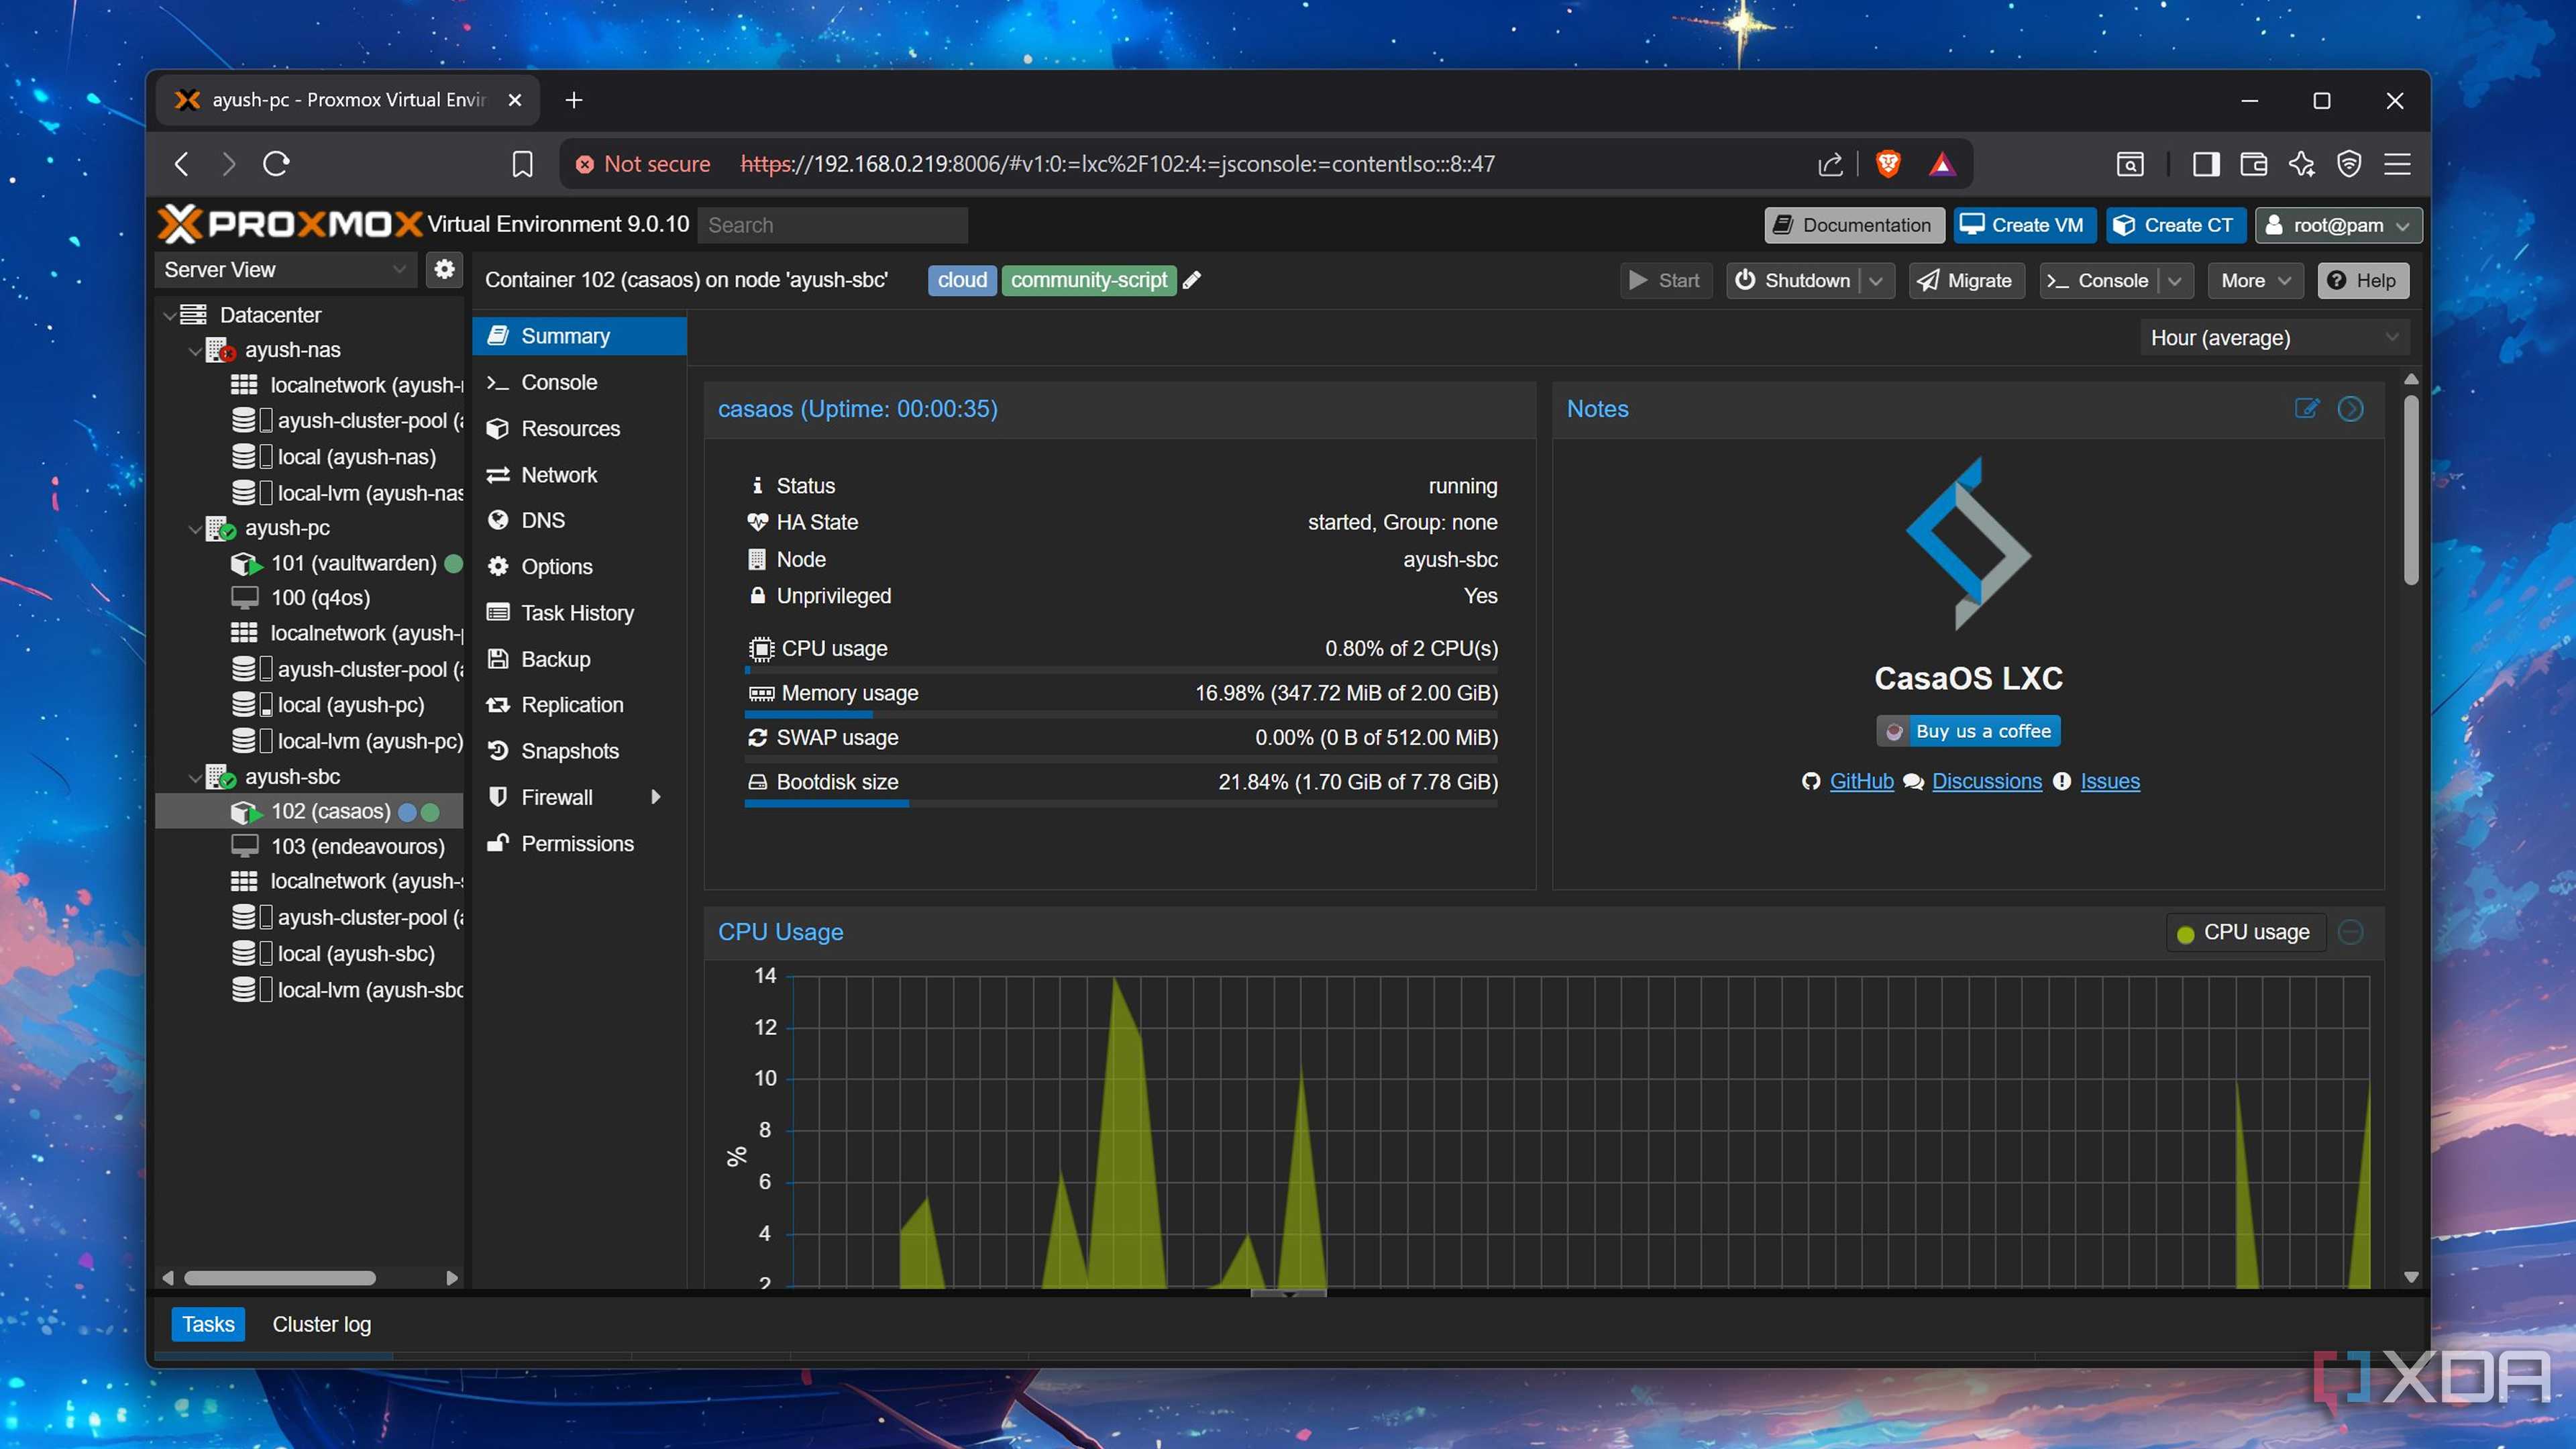Open the Hour (average) timeframe dropdown

pos(2274,338)
